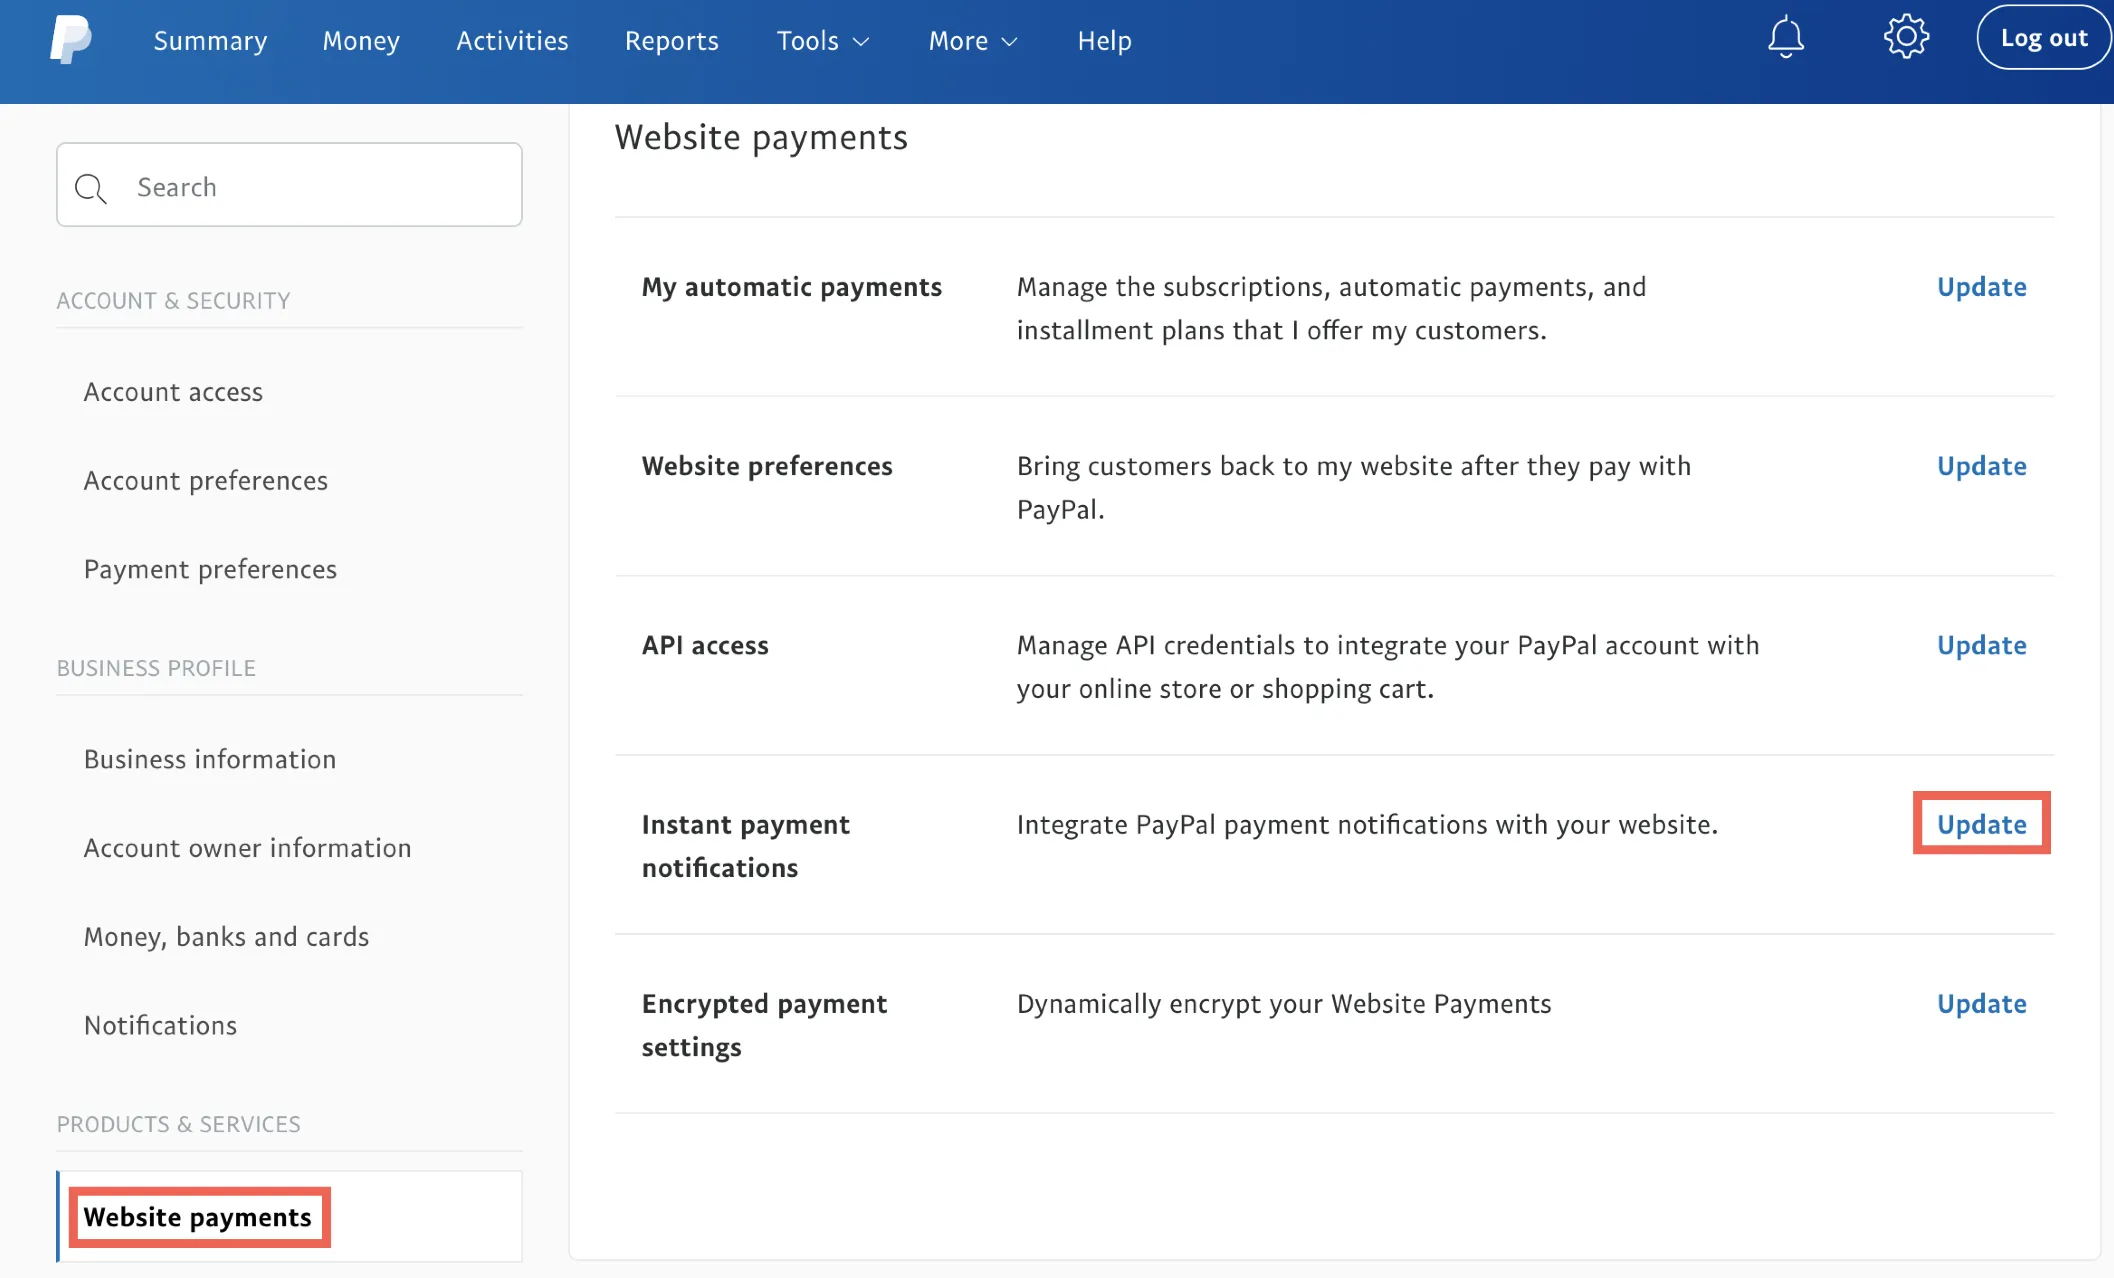Click the 'ACCOUNT & SECURITY' section header
2114x1278 pixels.
click(x=173, y=301)
